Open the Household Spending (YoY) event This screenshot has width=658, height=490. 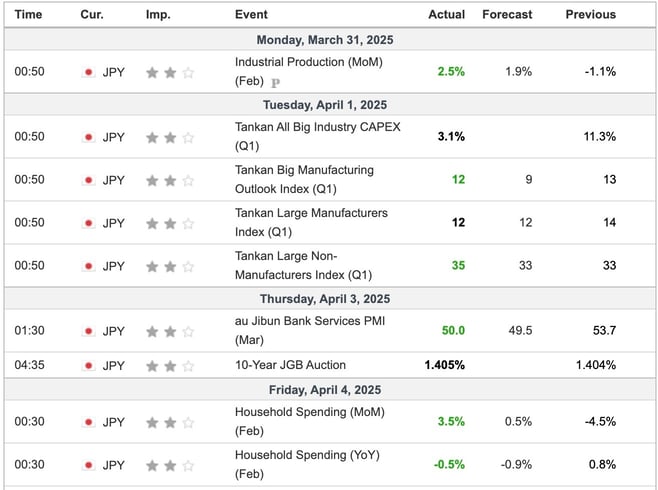307,464
